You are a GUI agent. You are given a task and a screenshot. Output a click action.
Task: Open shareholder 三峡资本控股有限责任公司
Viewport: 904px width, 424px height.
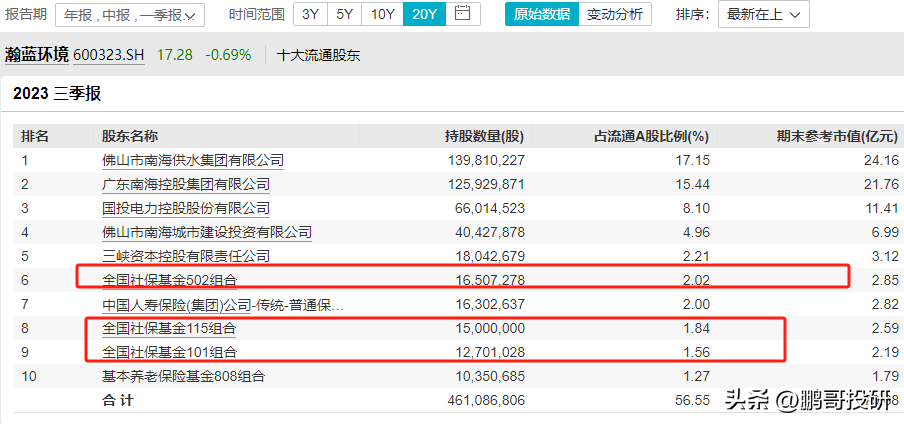(x=186, y=256)
